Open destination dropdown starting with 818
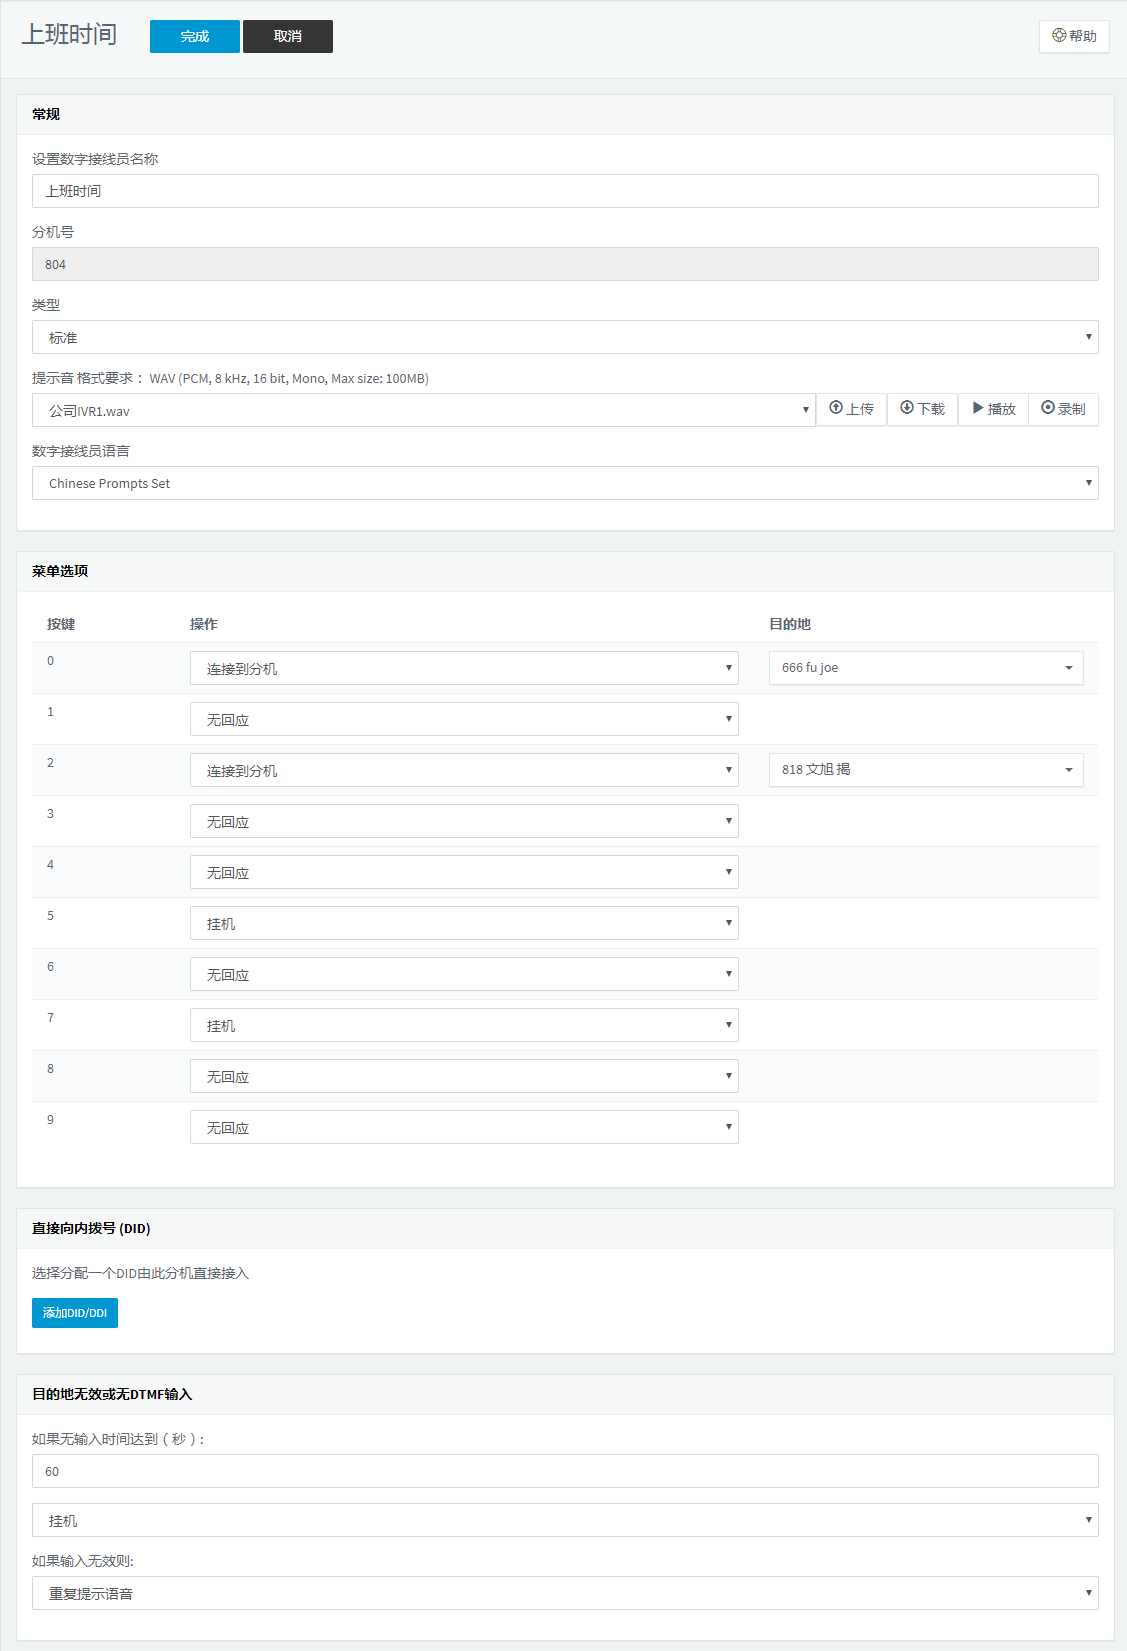Image resolution: width=1127 pixels, height=1651 pixels. point(926,770)
